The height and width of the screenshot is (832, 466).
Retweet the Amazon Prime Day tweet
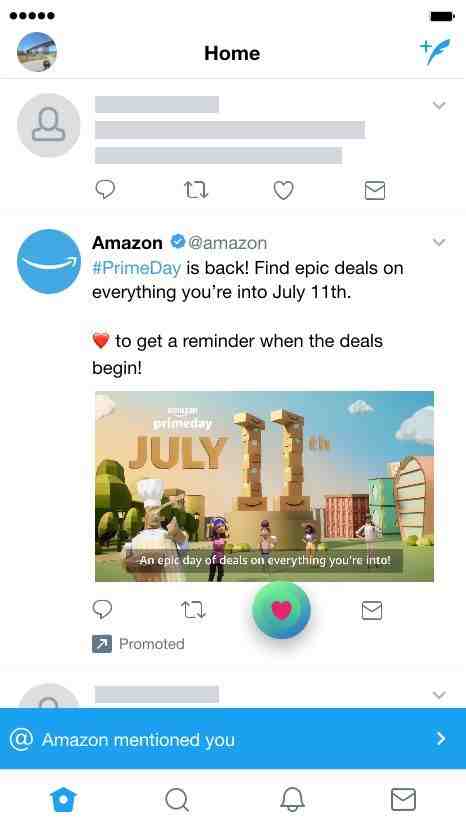[x=194, y=610]
